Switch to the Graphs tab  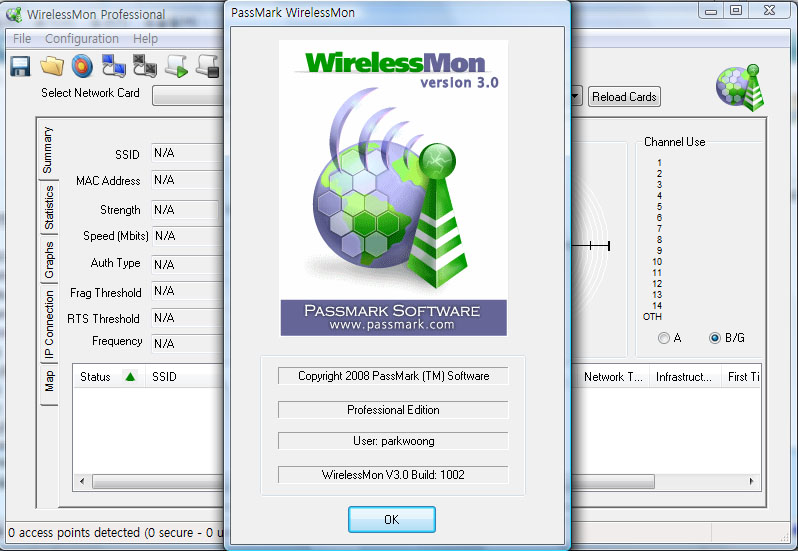pyautogui.click(x=49, y=259)
